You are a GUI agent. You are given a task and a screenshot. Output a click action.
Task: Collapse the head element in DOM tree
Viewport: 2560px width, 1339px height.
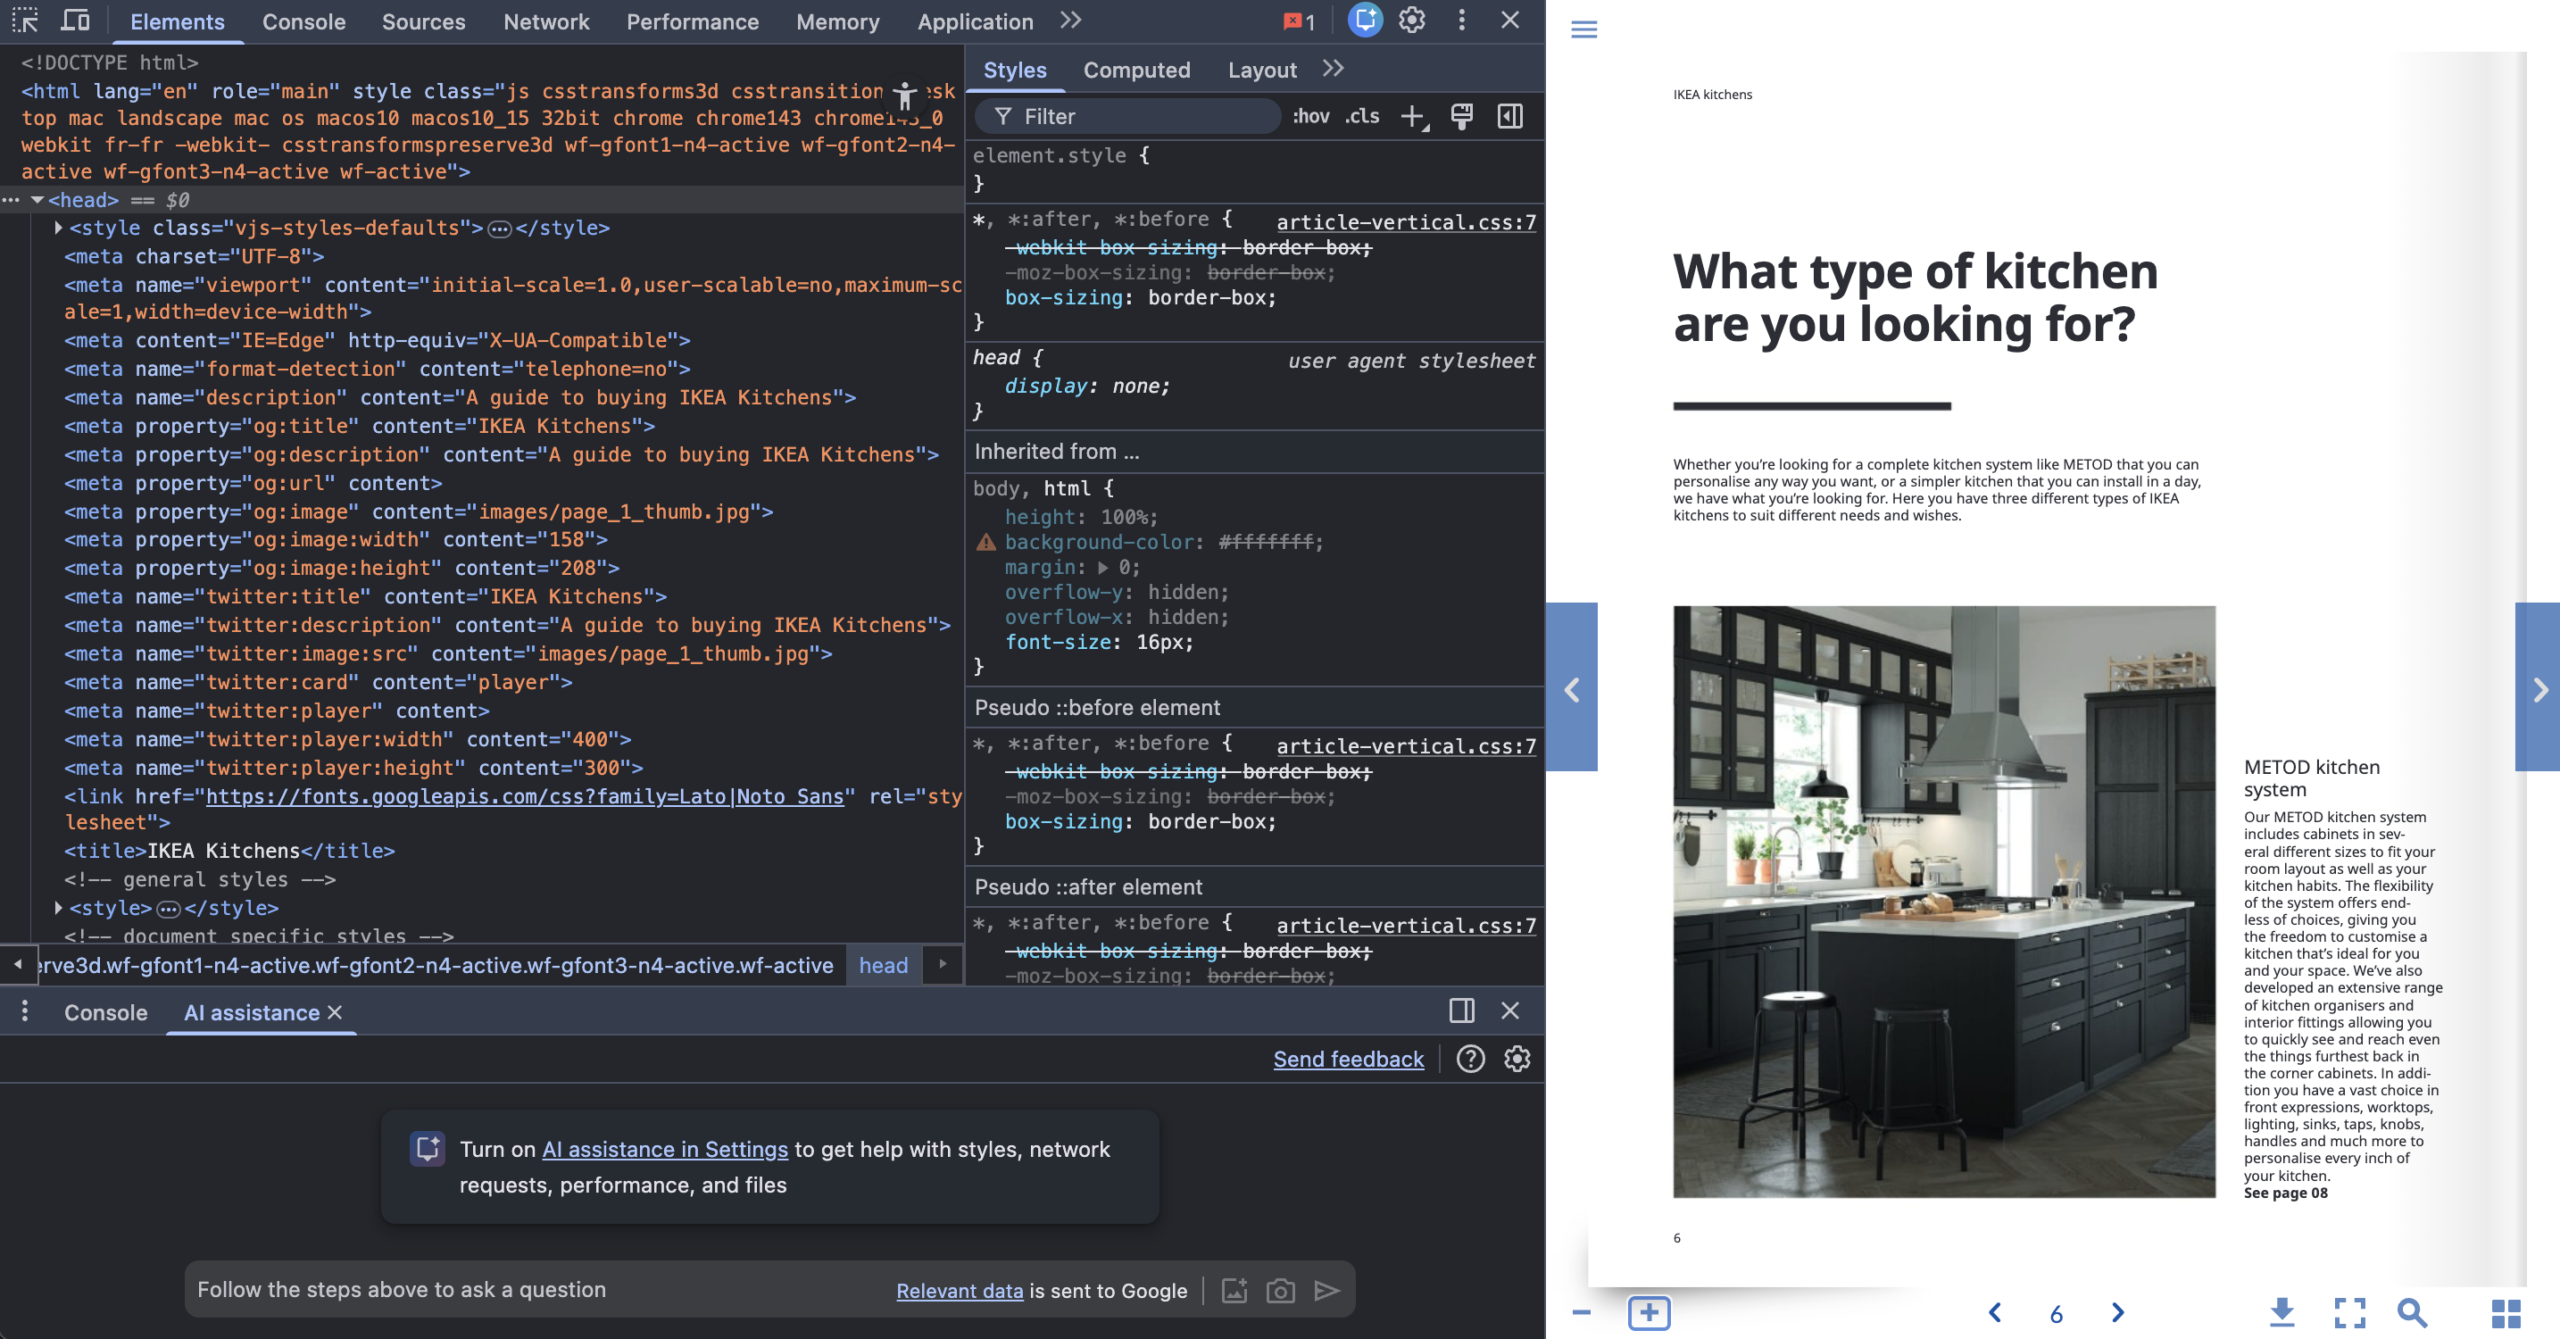(36, 200)
